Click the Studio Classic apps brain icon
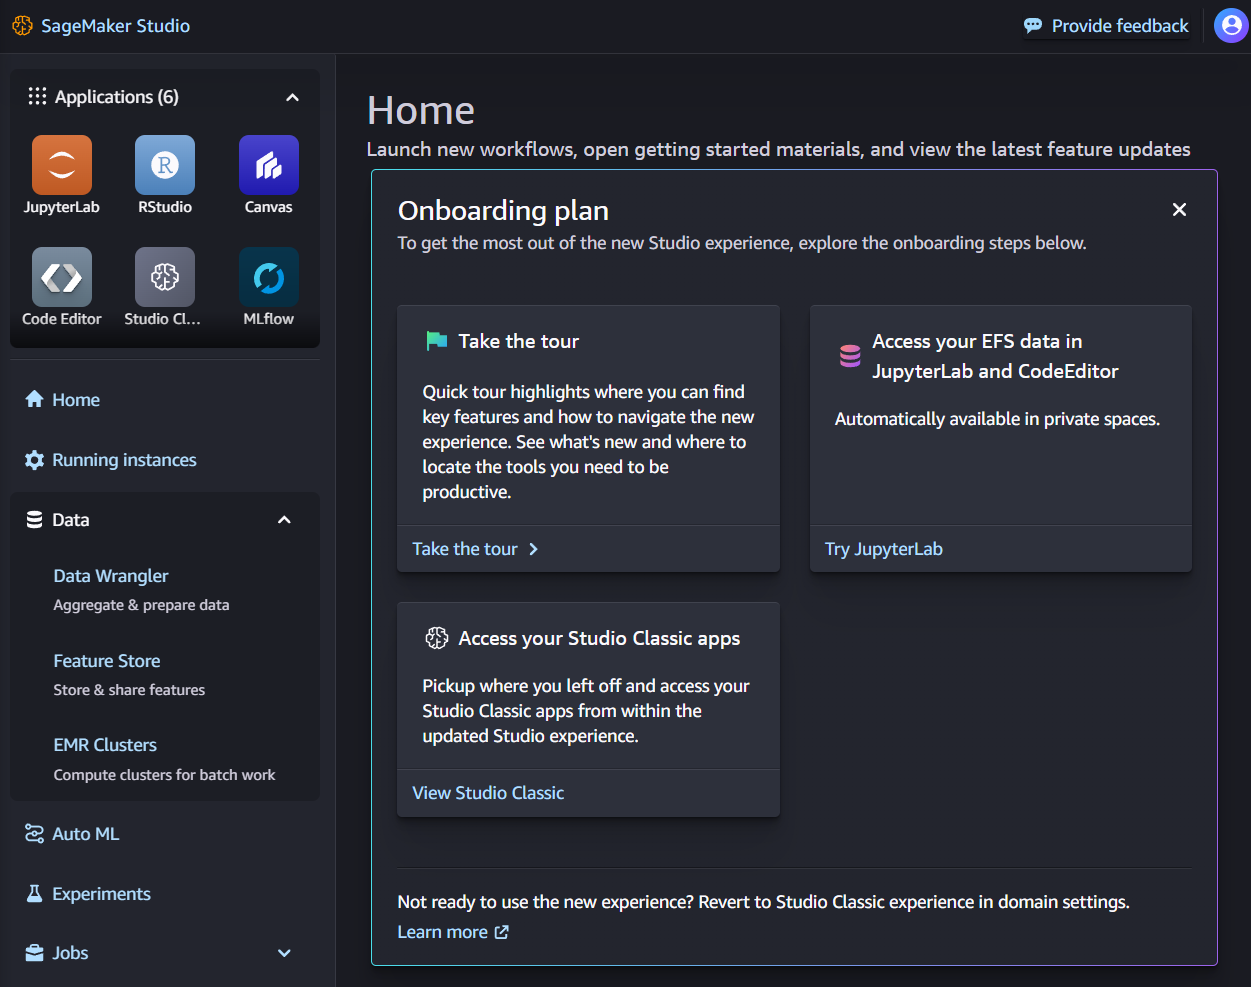 pyautogui.click(x=437, y=638)
